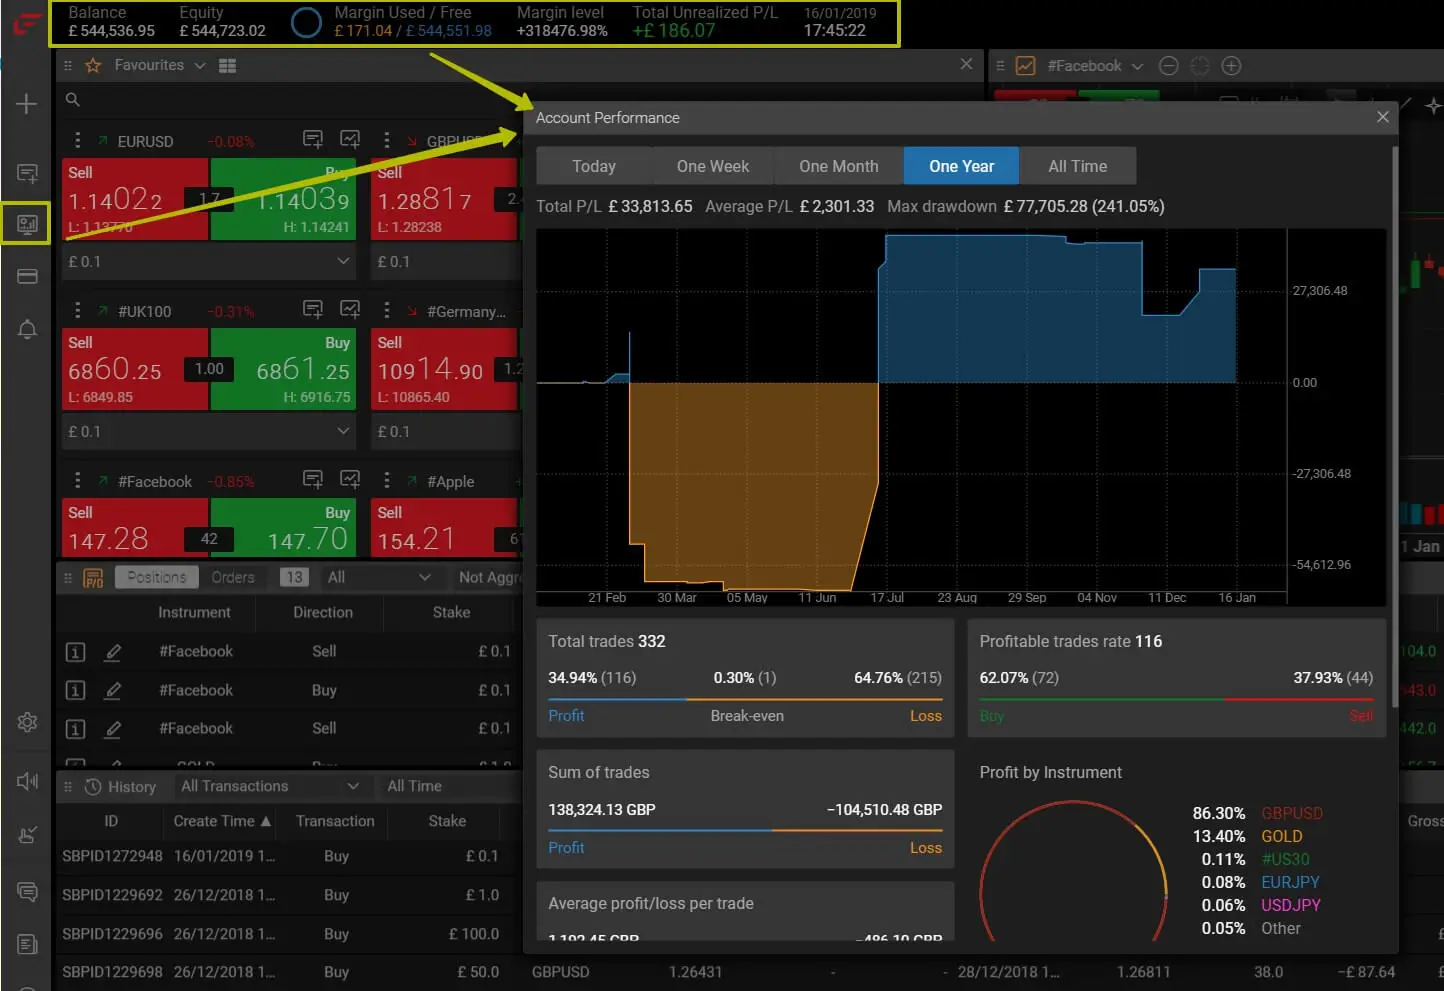The height and width of the screenshot is (991, 1444).
Task: Sell #UK100 at 6860.25
Action: pos(135,369)
